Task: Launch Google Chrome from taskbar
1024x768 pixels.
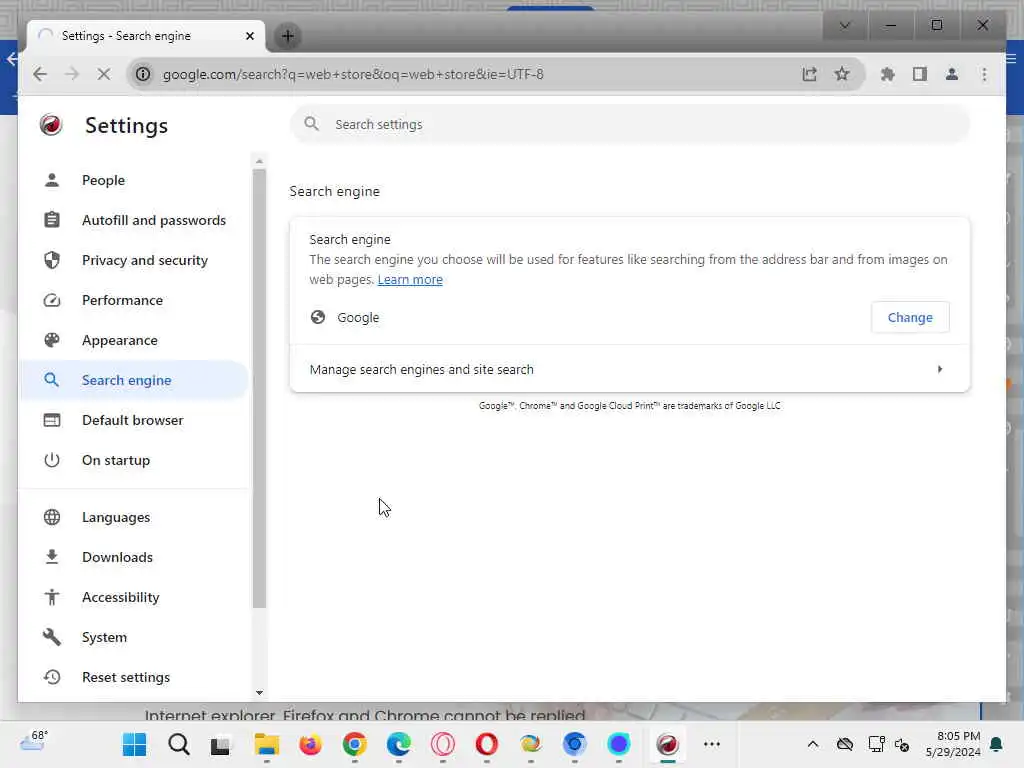Action: coord(355,744)
